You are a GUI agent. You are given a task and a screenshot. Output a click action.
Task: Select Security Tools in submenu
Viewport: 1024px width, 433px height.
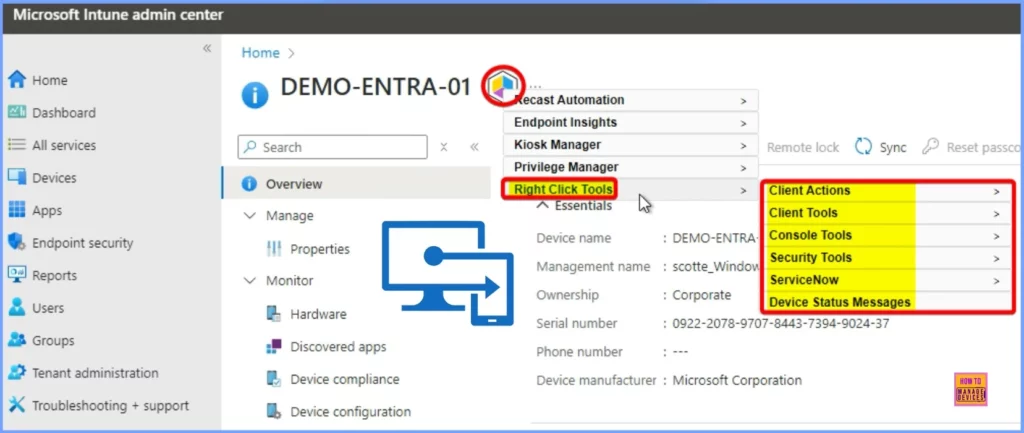click(885, 257)
